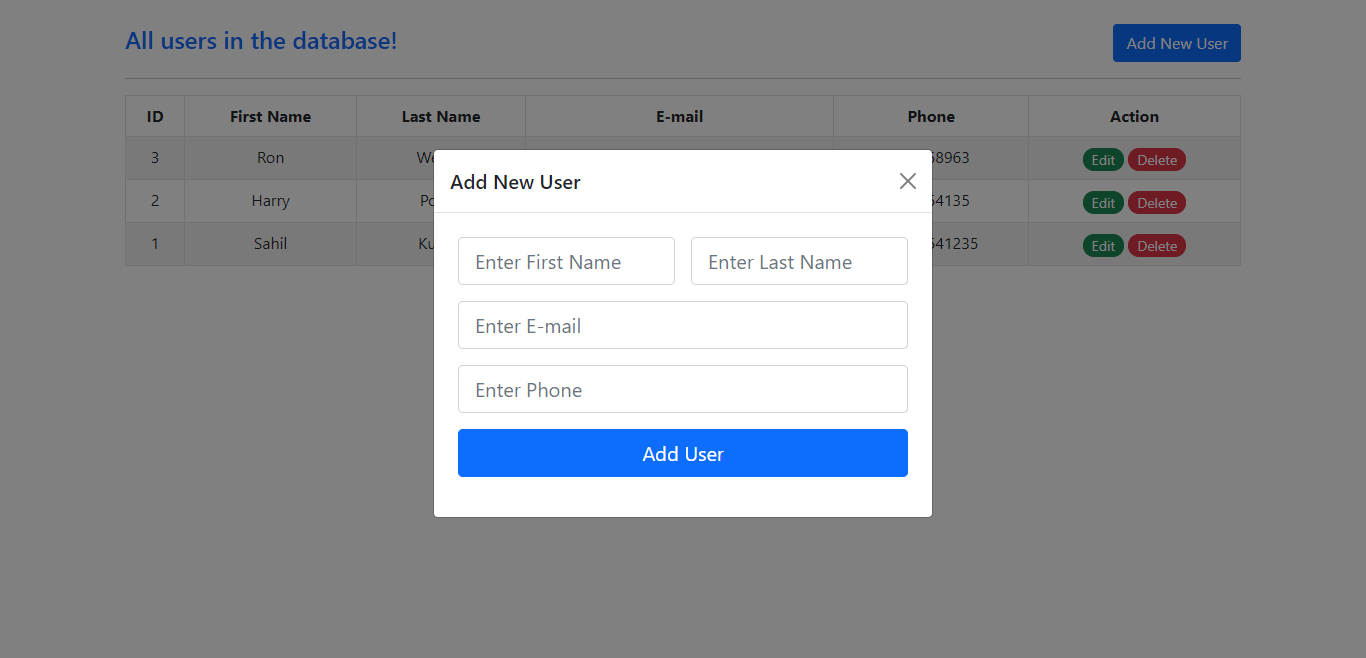
Task: Delete the user Sahil
Action: [x=1157, y=245]
